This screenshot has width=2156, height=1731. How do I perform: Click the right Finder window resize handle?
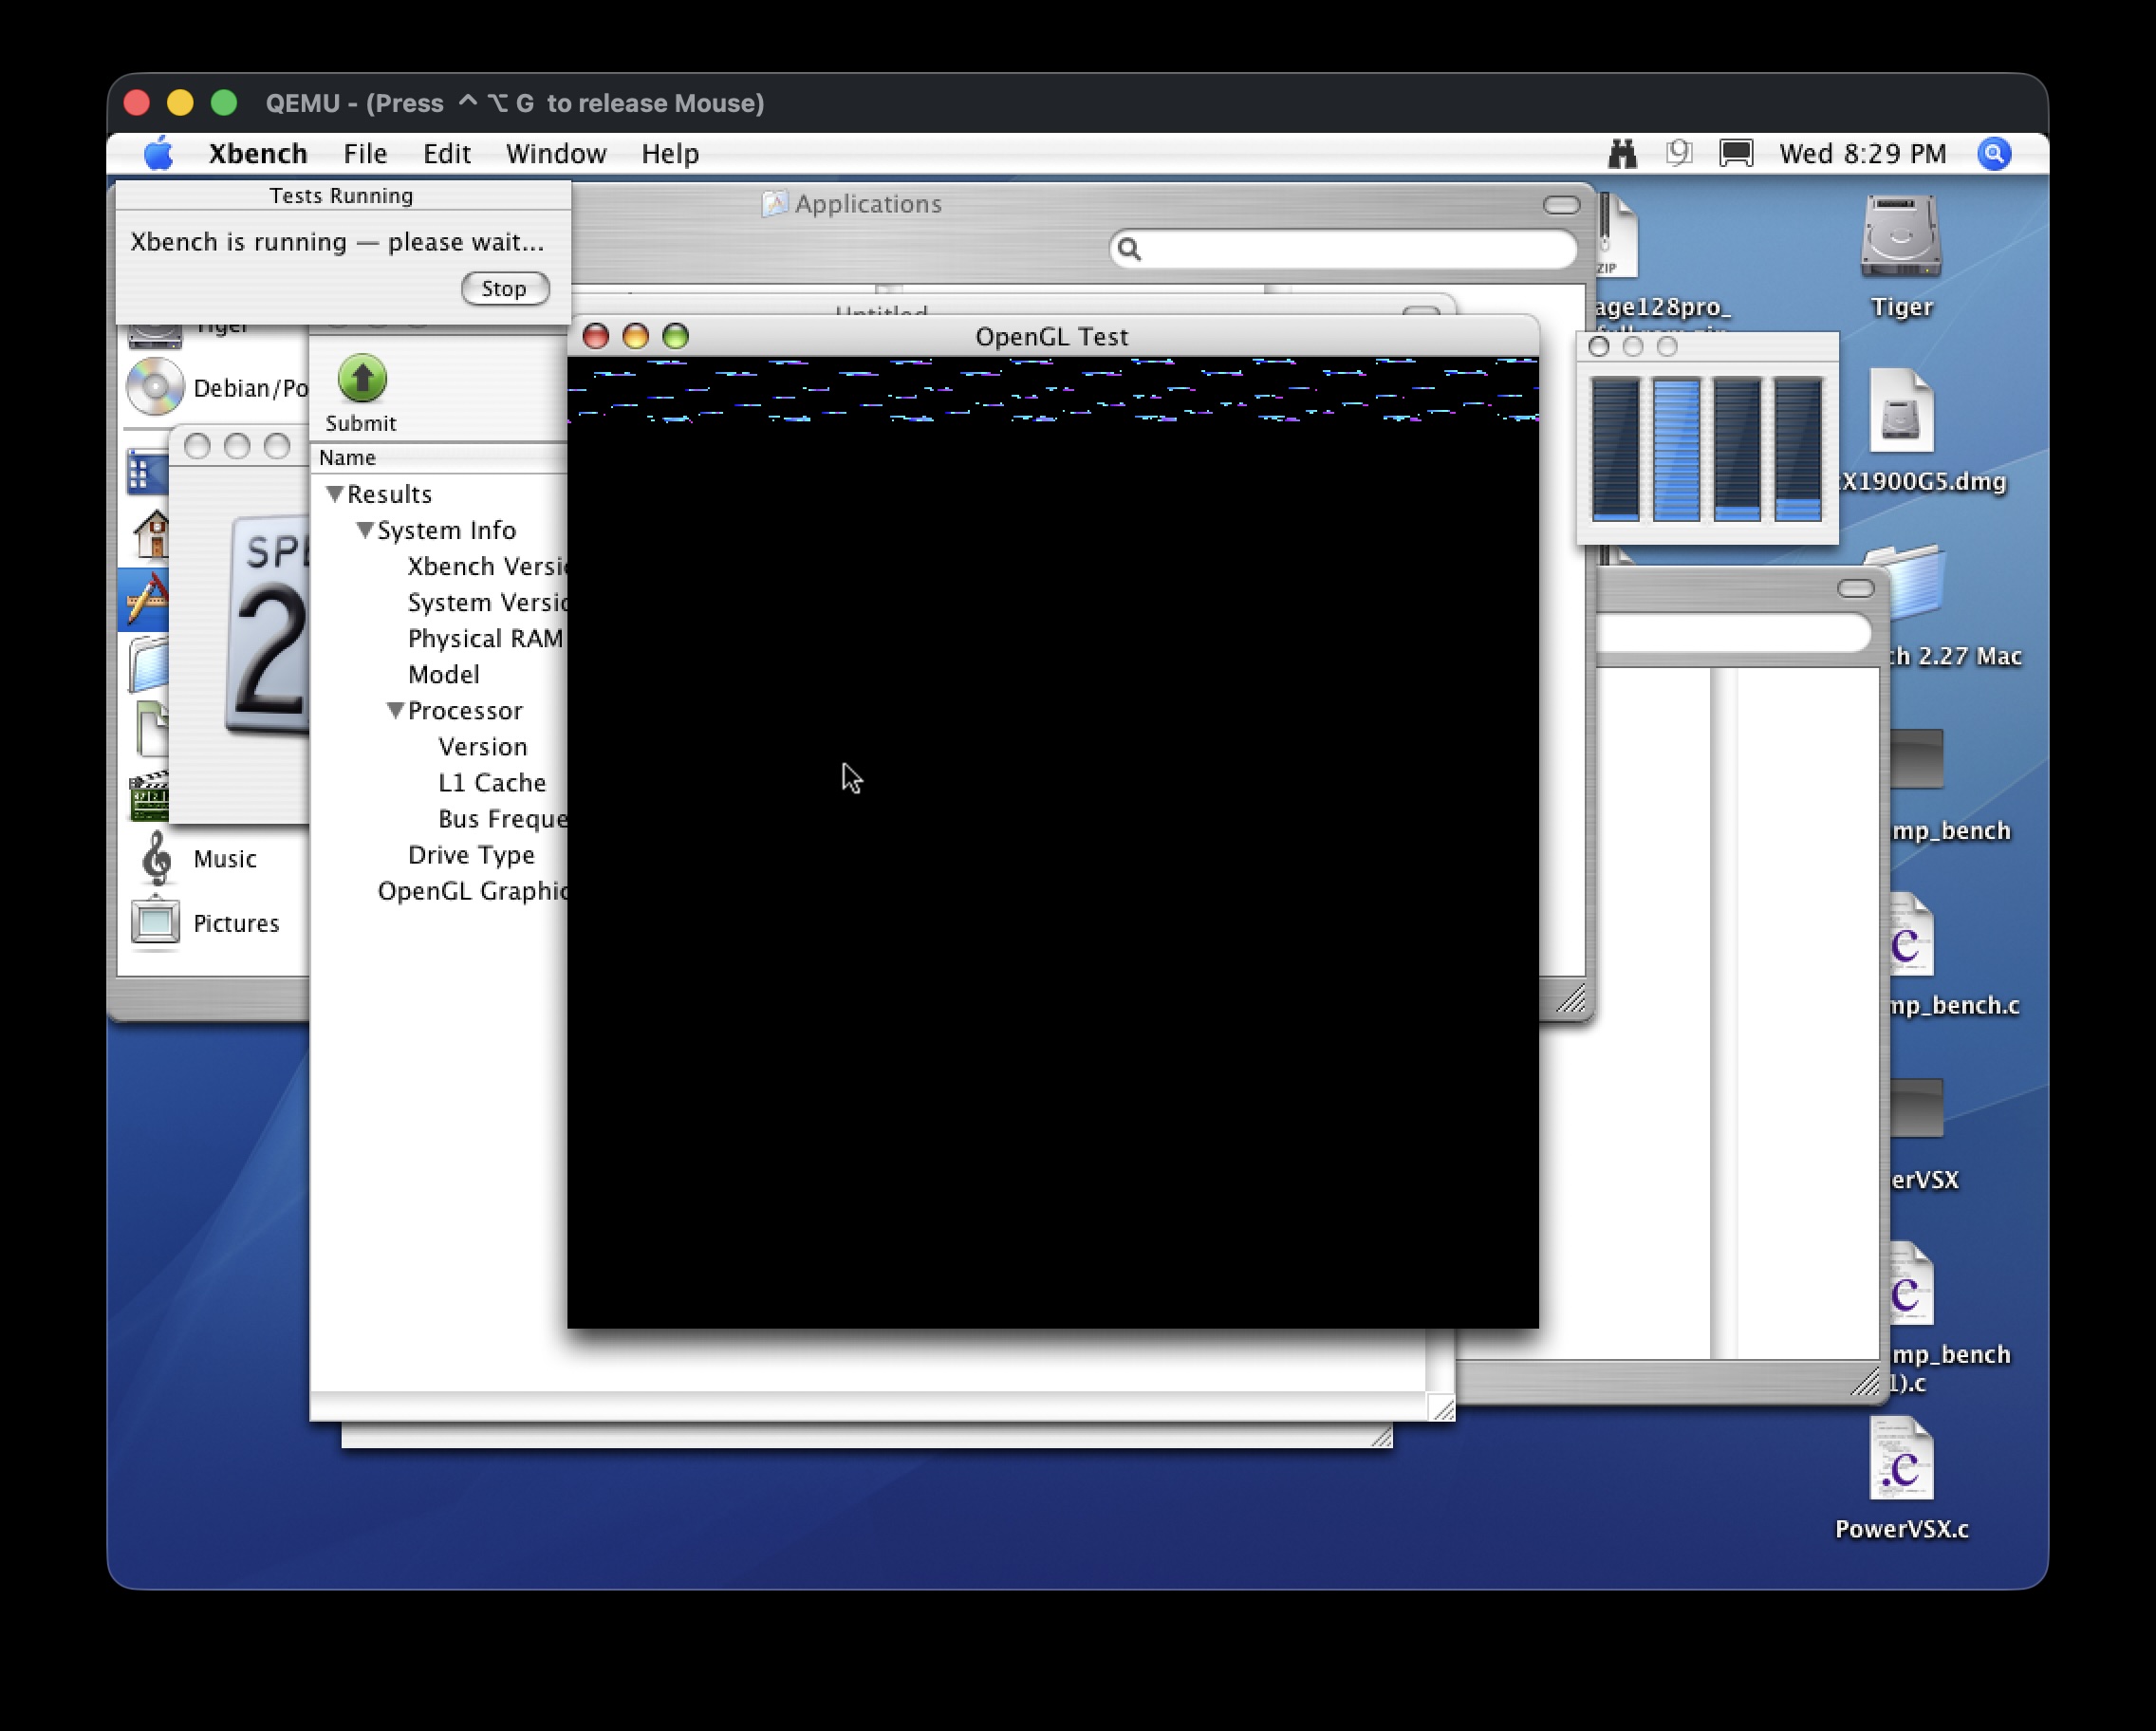point(1864,1382)
